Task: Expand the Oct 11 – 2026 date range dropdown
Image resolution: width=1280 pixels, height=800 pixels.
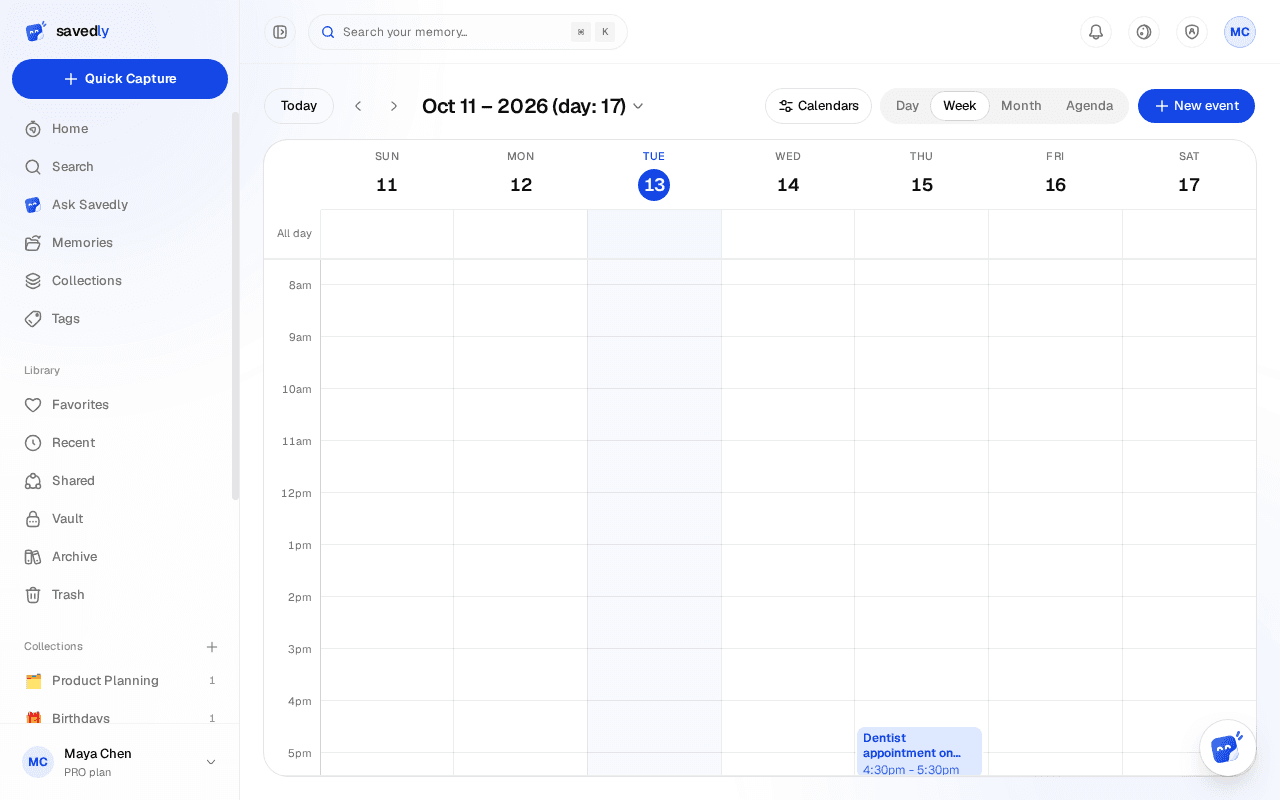Action: [533, 106]
